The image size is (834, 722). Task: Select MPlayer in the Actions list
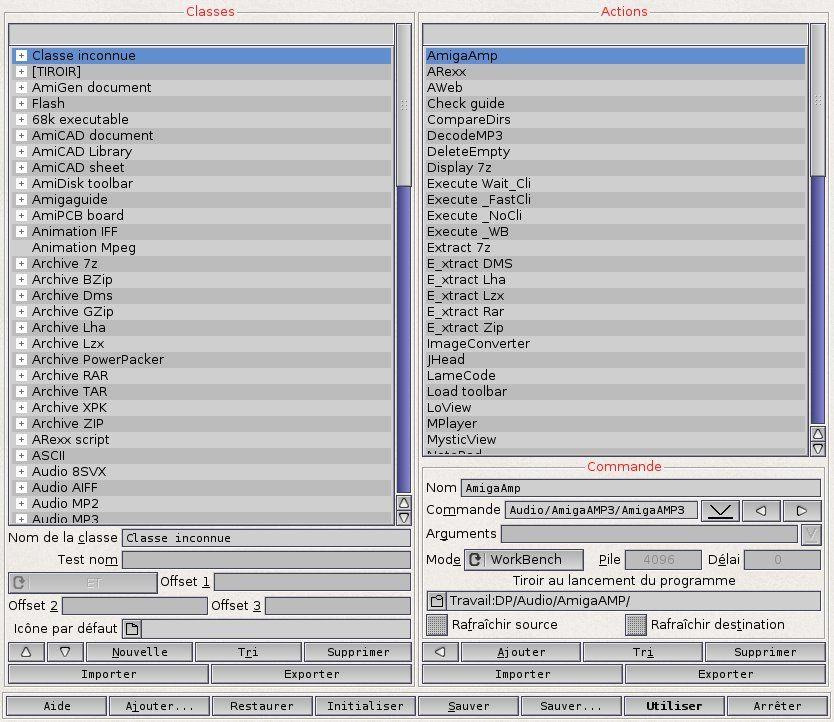[x=615, y=424]
